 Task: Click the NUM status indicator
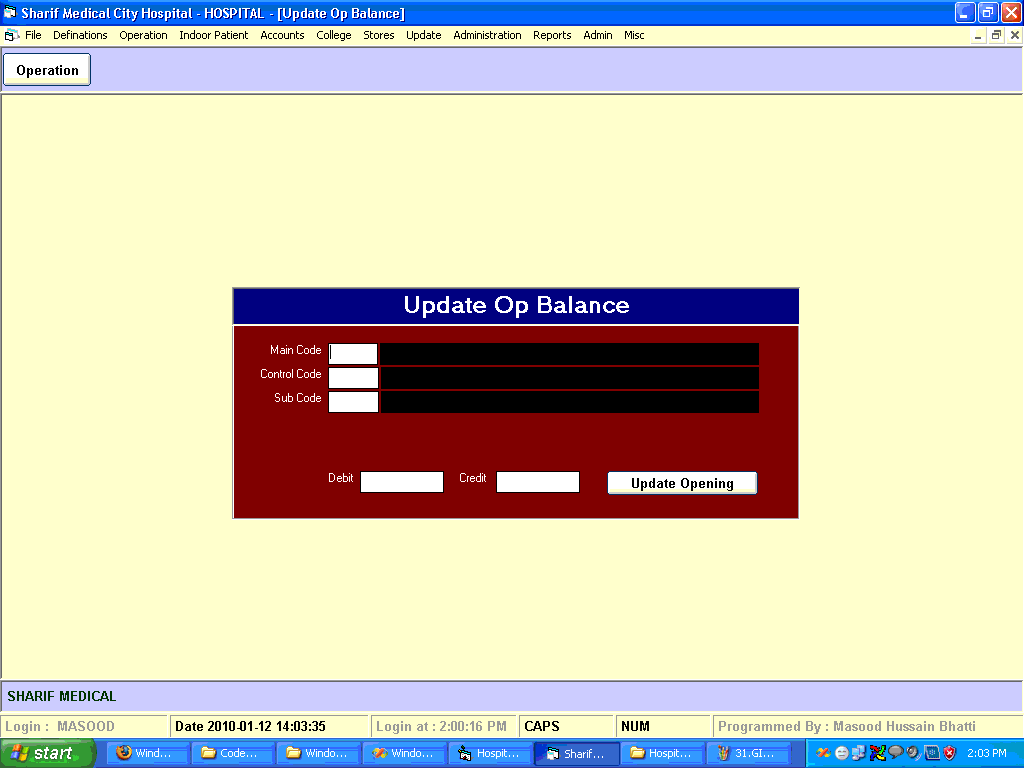point(663,726)
